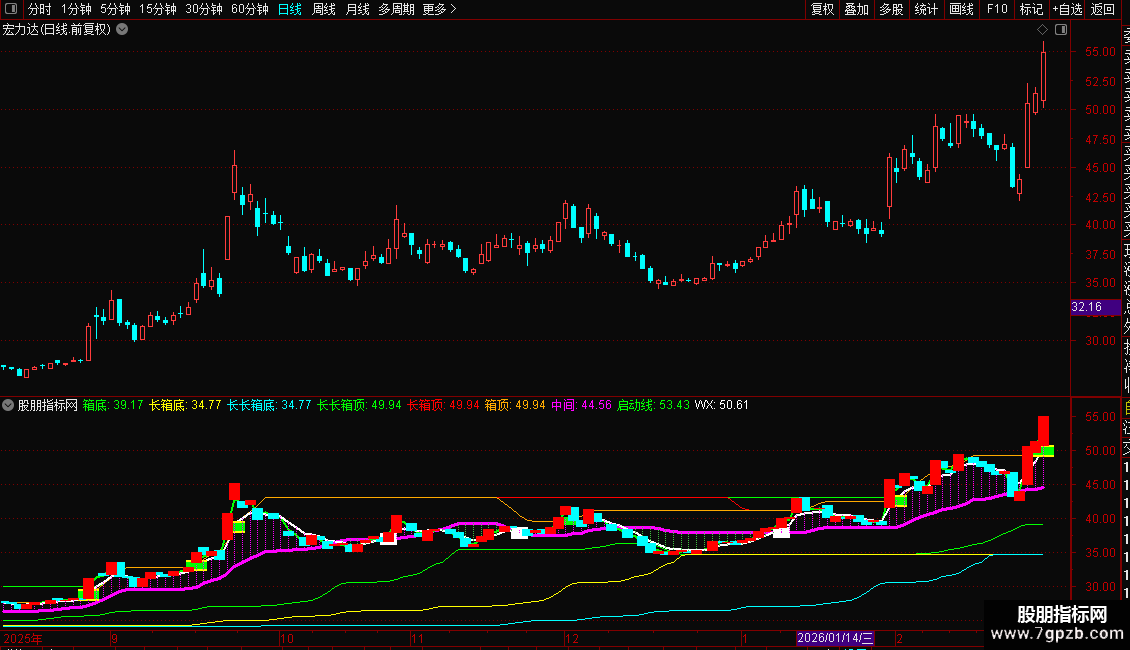Select the 60分钟 timeframe
The height and width of the screenshot is (650, 1130).
tap(249, 10)
